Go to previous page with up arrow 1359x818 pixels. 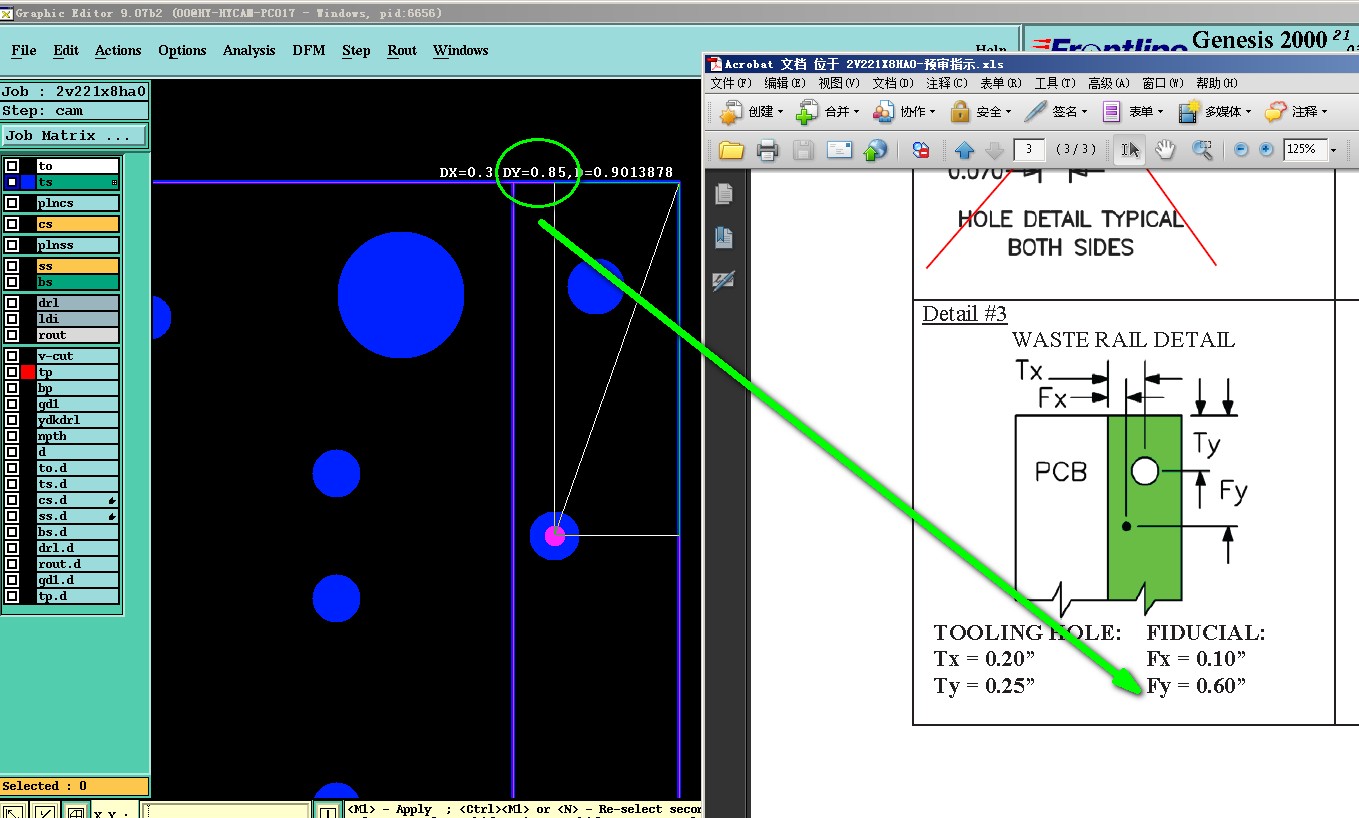[x=964, y=150]
